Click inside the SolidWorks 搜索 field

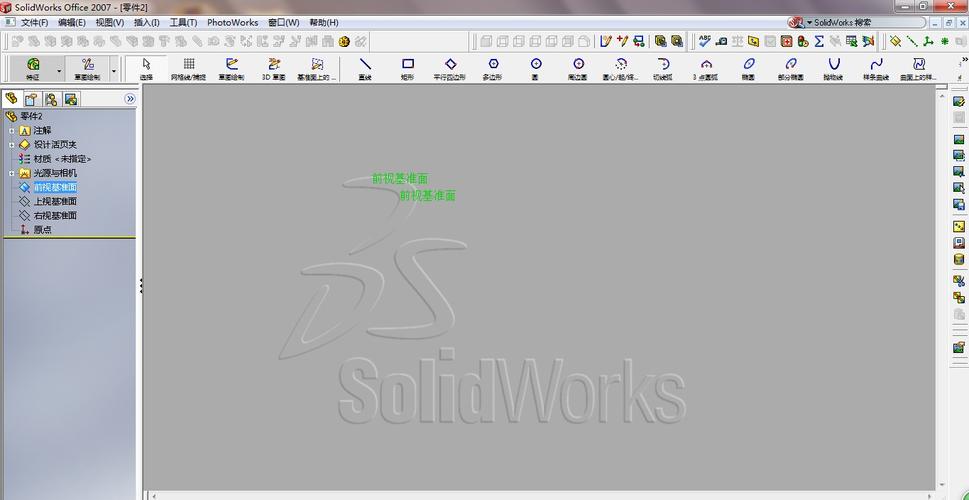868,22
